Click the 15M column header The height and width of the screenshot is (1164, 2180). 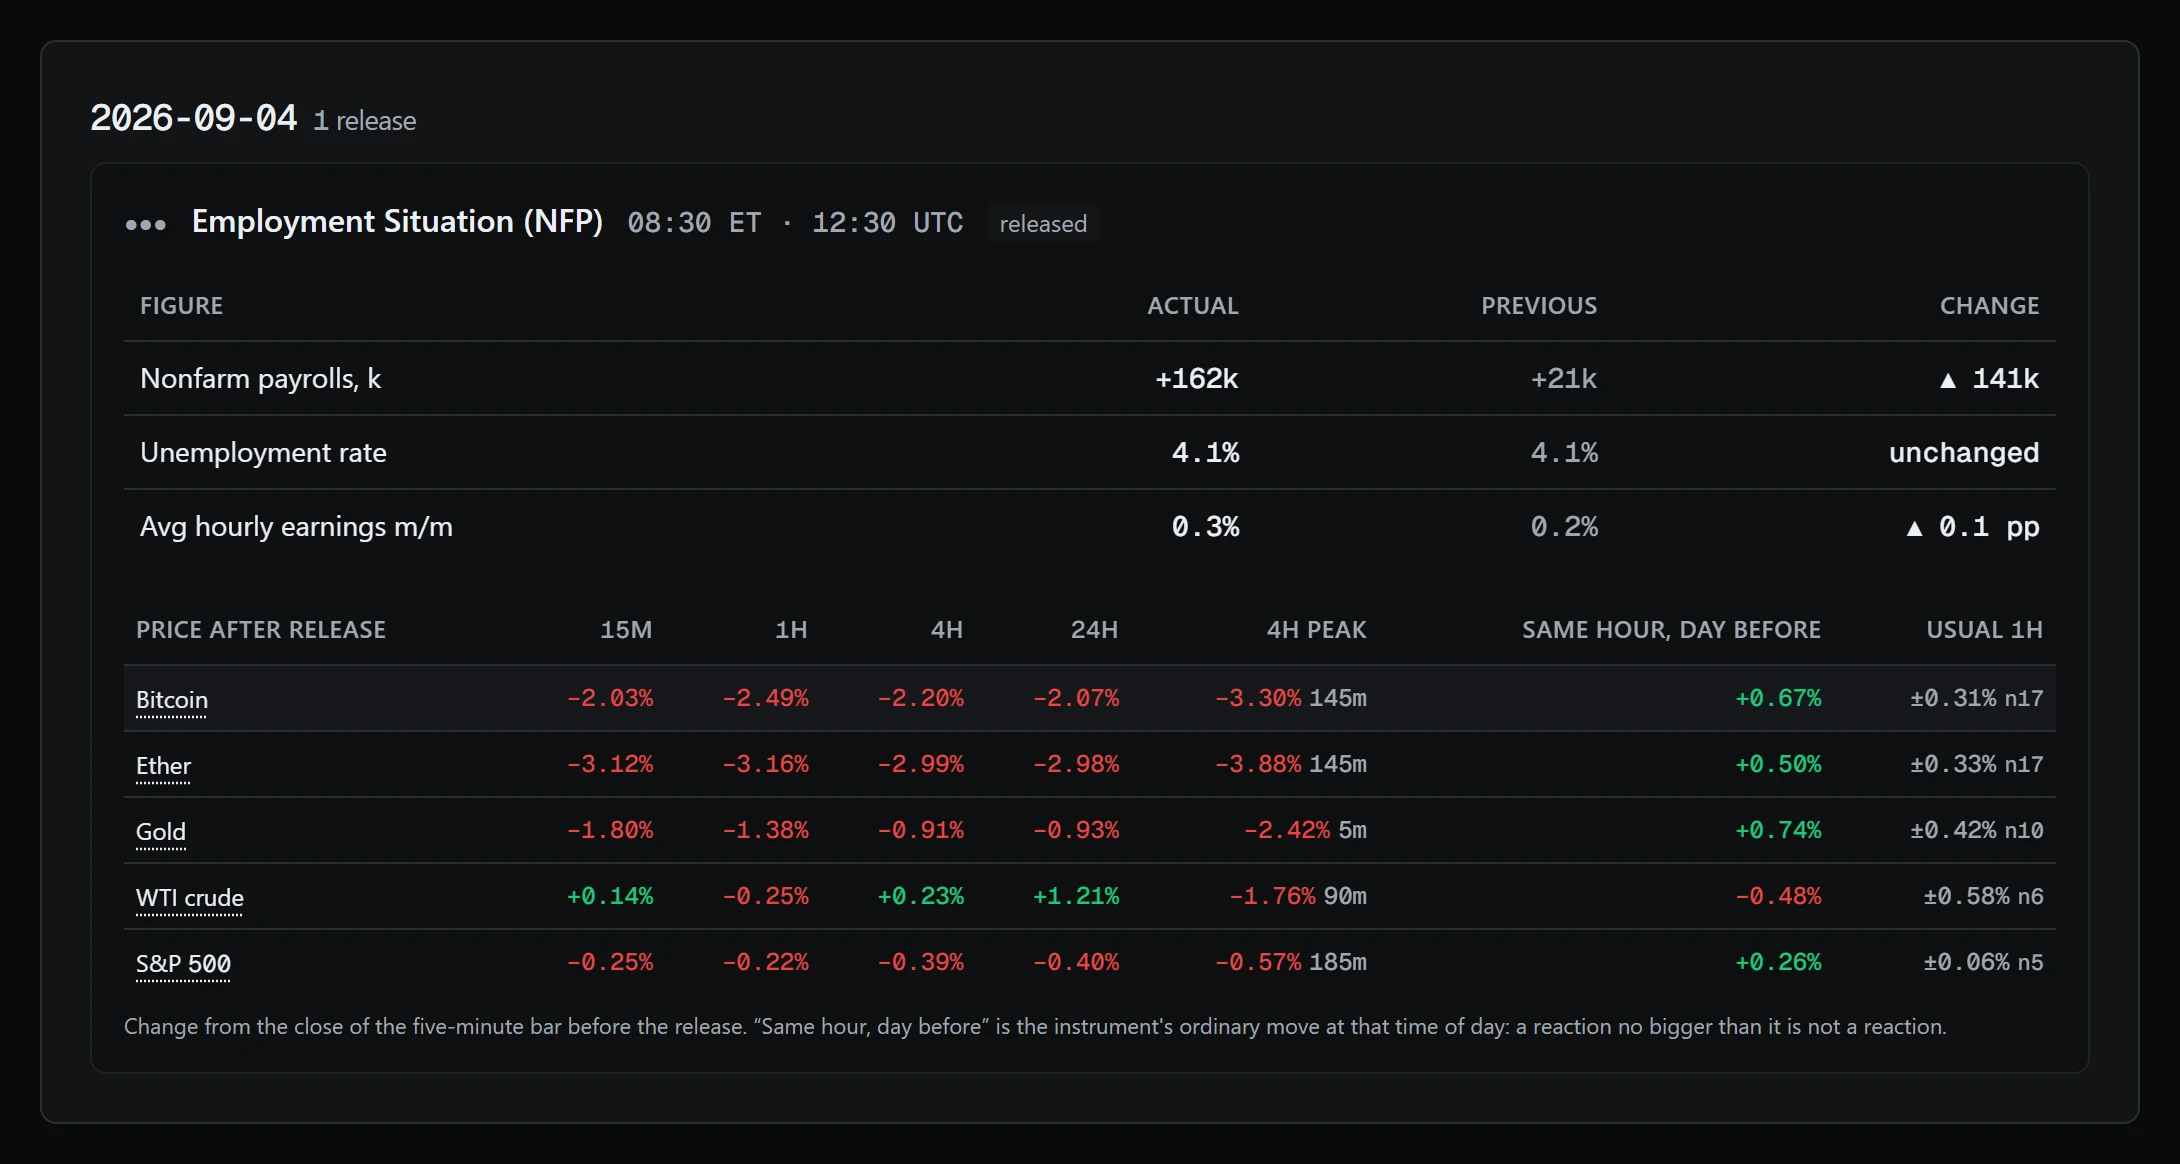click(626, 630)
